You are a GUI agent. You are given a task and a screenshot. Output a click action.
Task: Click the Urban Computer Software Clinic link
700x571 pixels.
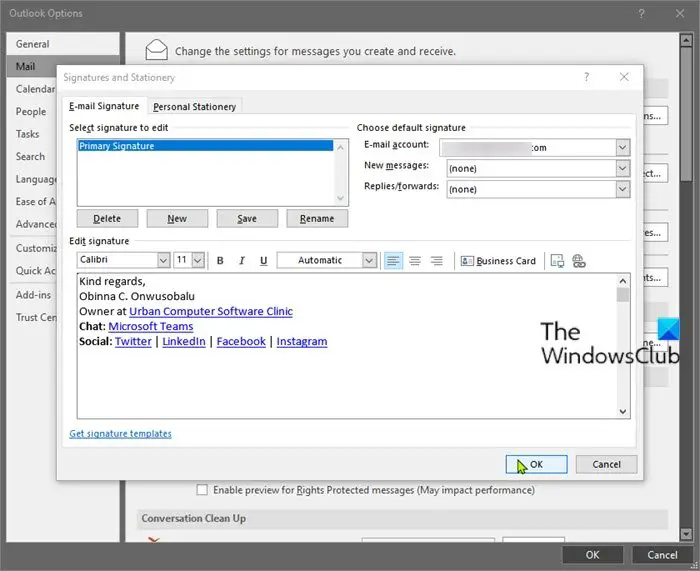[x=211, y=311]
